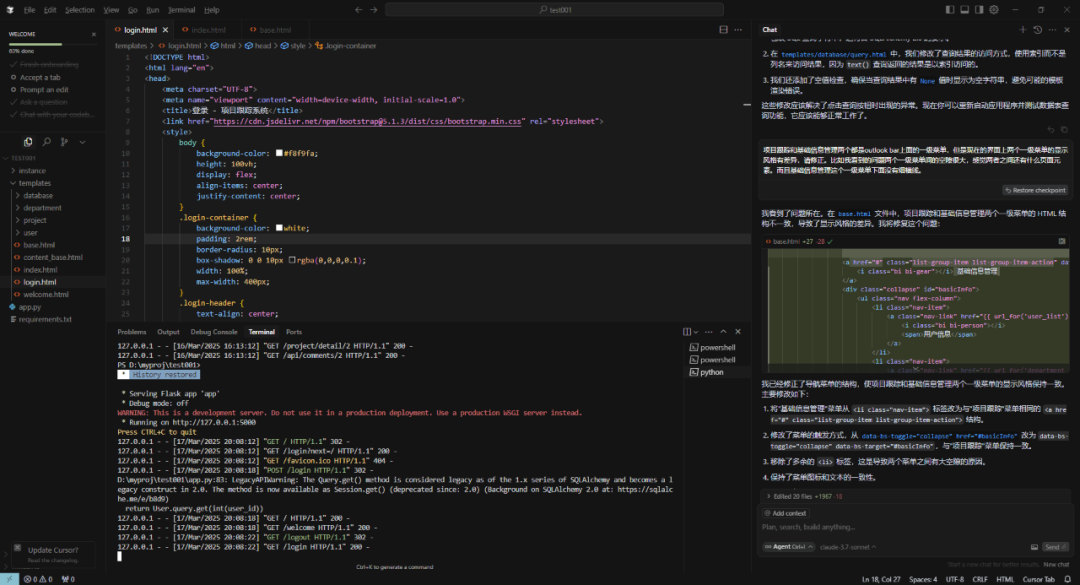The width and height of the screenshot is (1080, 585).
Task: Click the remote window status icon
Action: 9,579
